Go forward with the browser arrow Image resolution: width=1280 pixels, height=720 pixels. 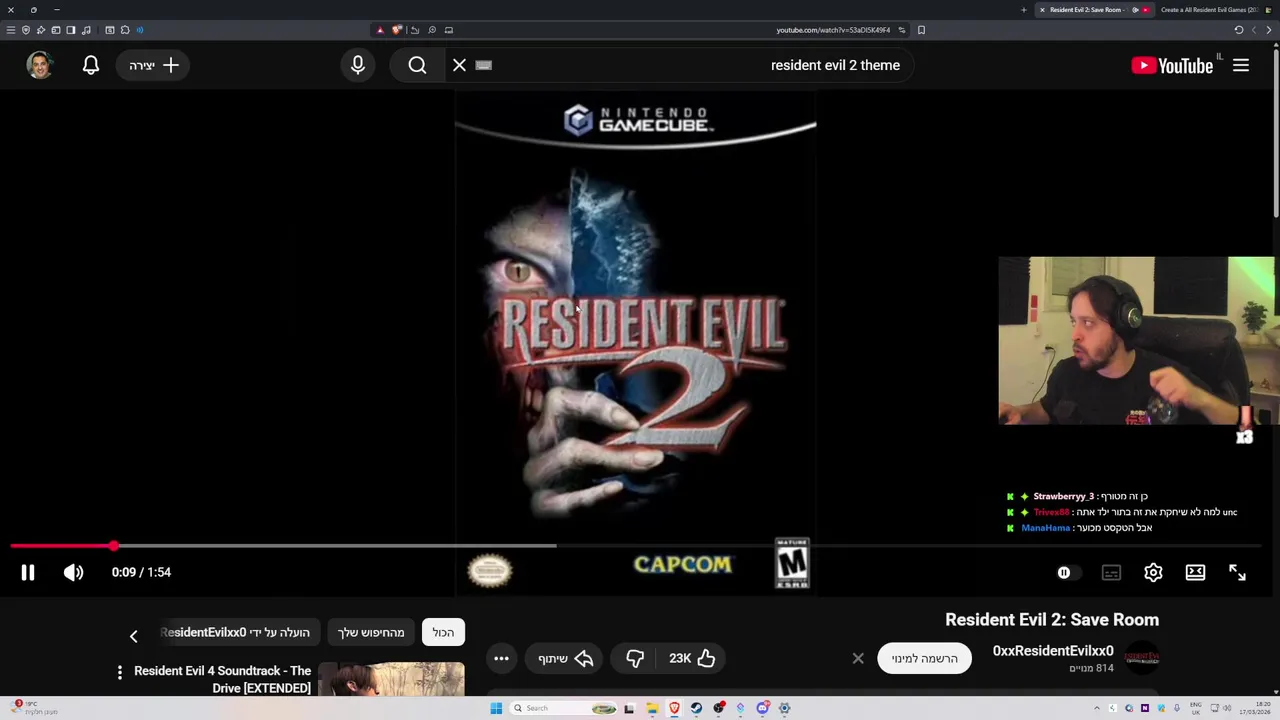(1254, 30)
